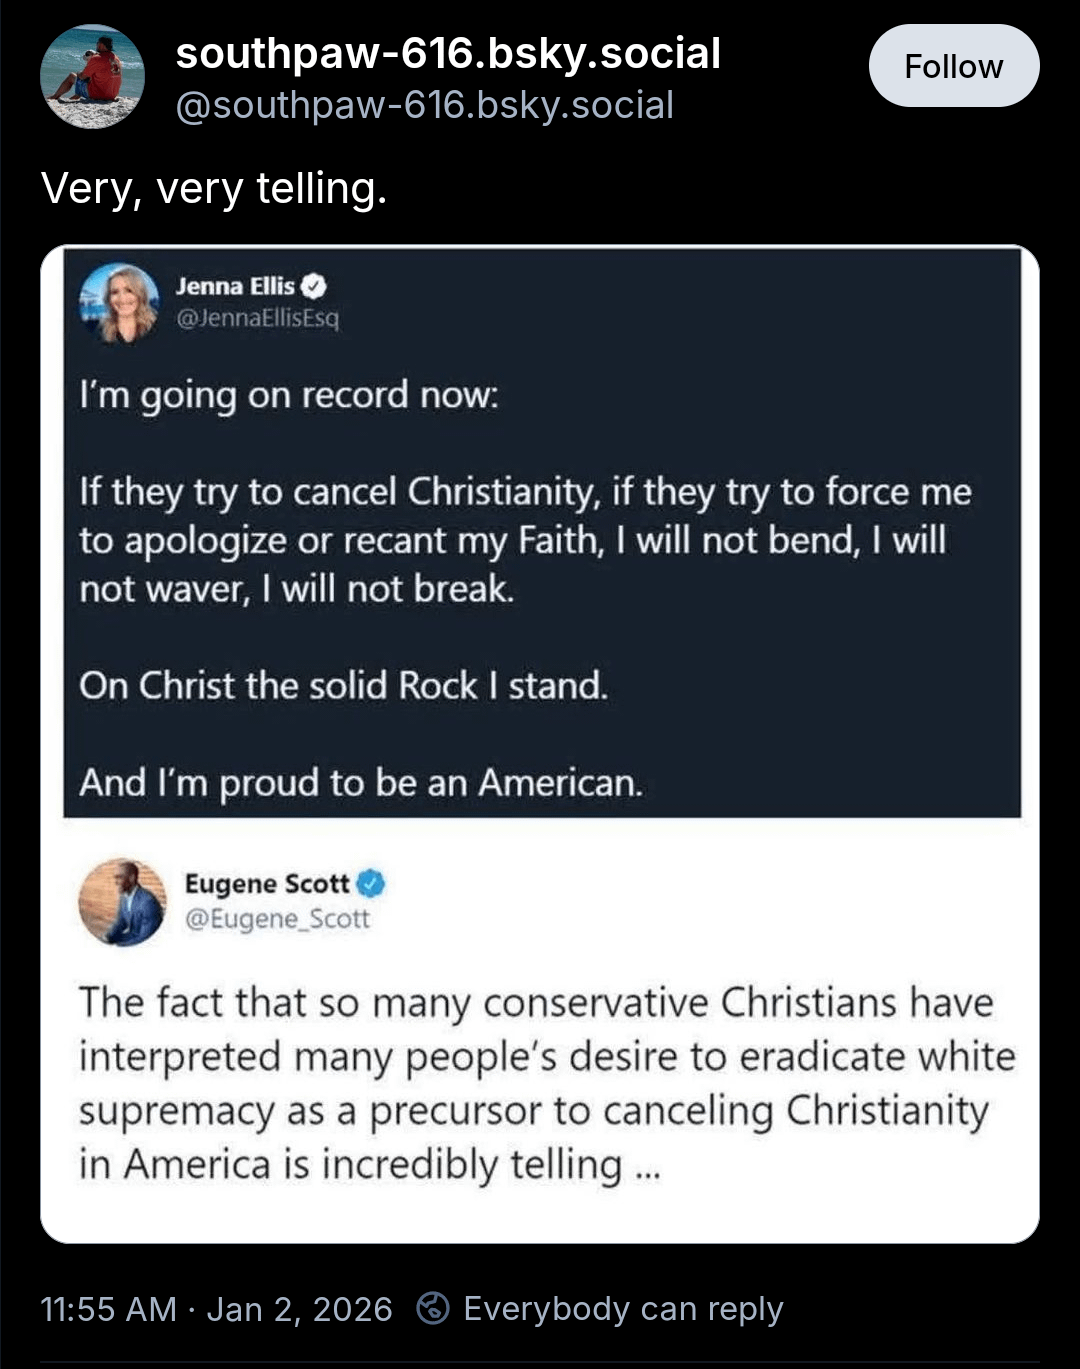Image resolution: width=1080 pixels, height=1369 pixels.
Task: Click the "Everybody can reply" label
Action: coord(623,1308)
